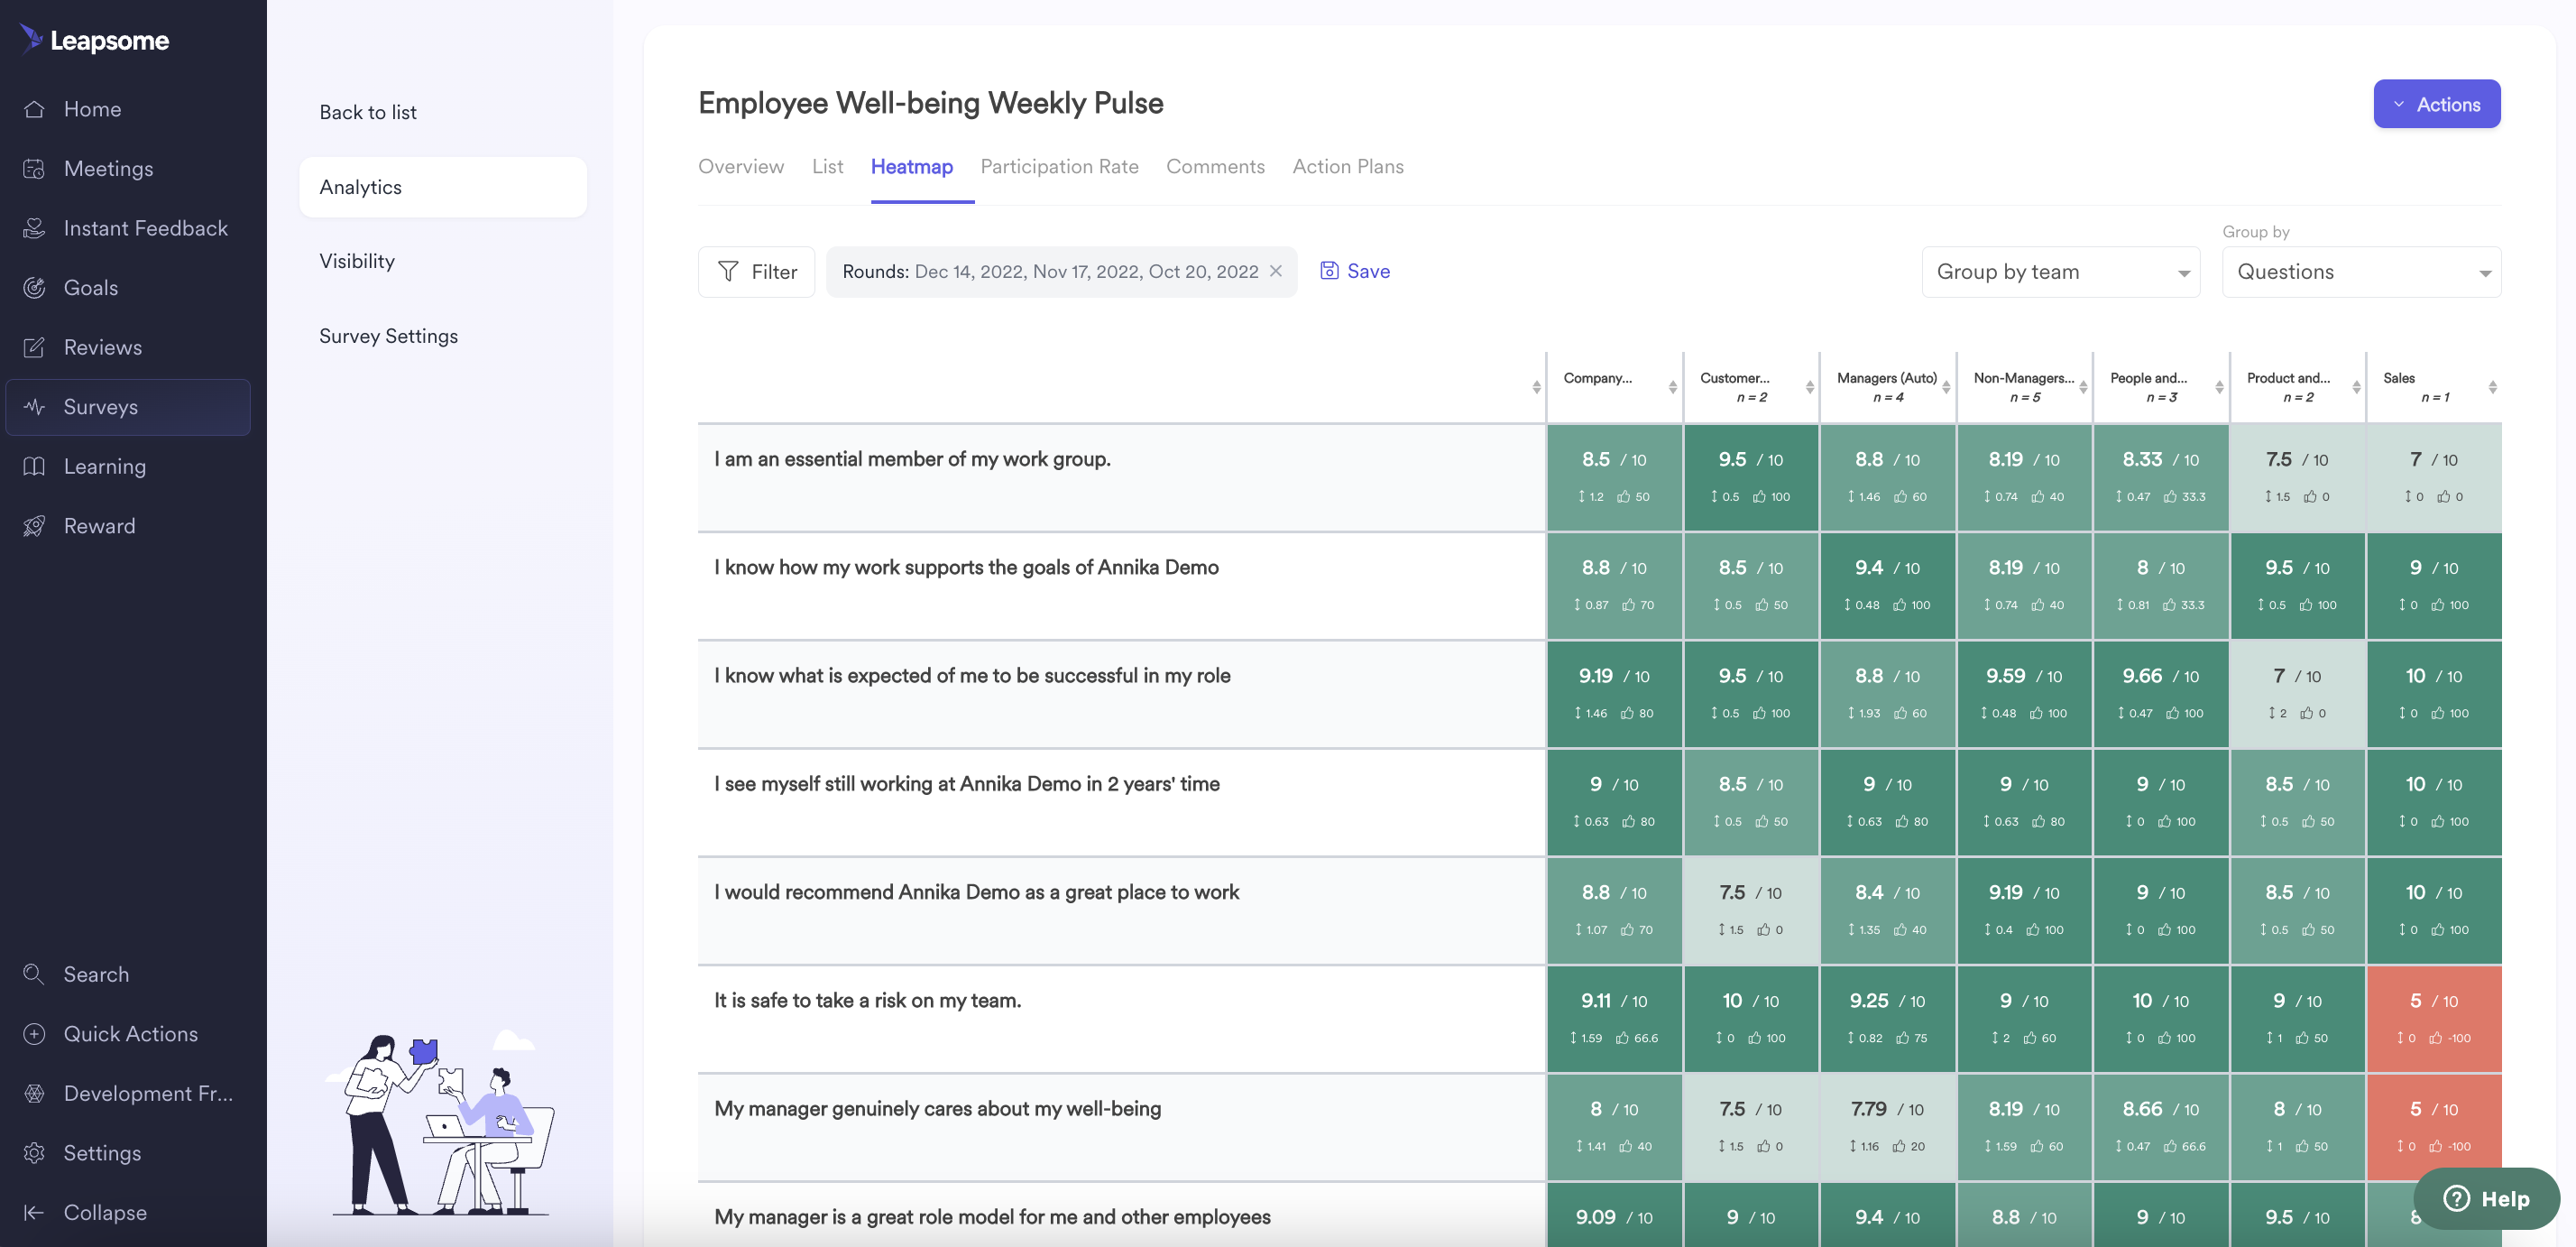Click the Goals target icon
Screen dimensions: 2576x1247
point(34,288)
